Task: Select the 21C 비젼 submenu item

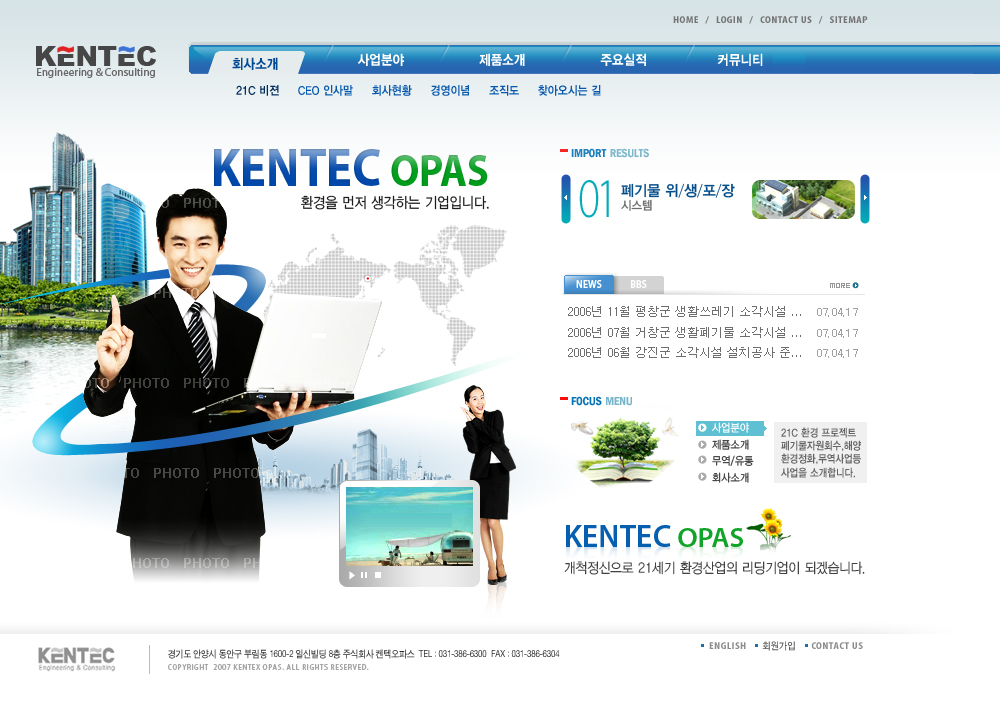Action: 258,91
